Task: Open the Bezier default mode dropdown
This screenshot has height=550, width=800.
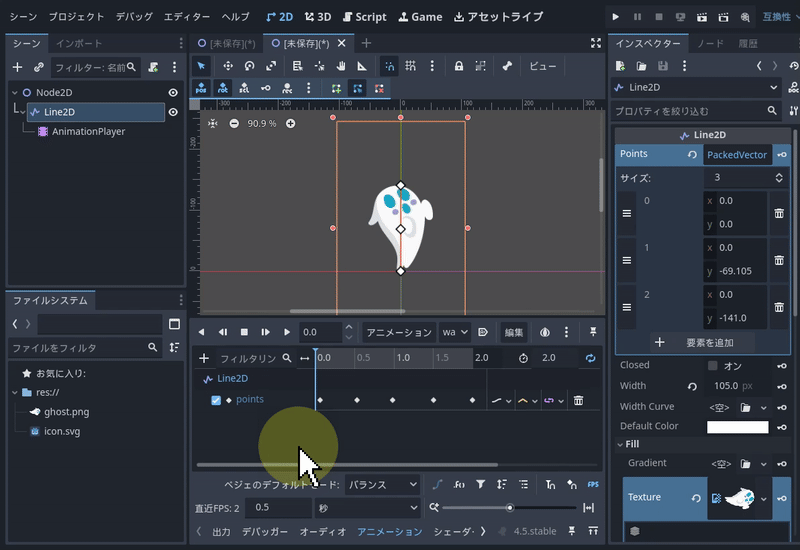Action: pyautogui.click(x=382, y=485)
